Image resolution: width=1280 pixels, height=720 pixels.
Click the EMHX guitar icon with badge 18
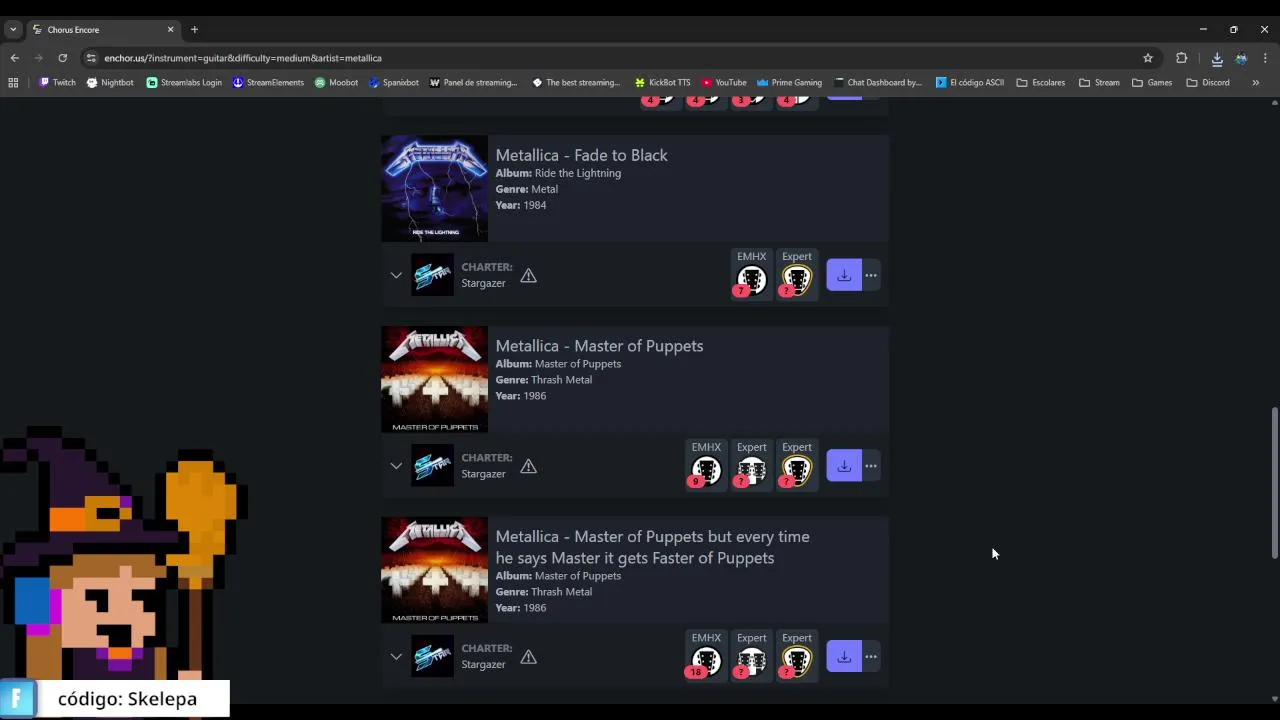[706, 662]
